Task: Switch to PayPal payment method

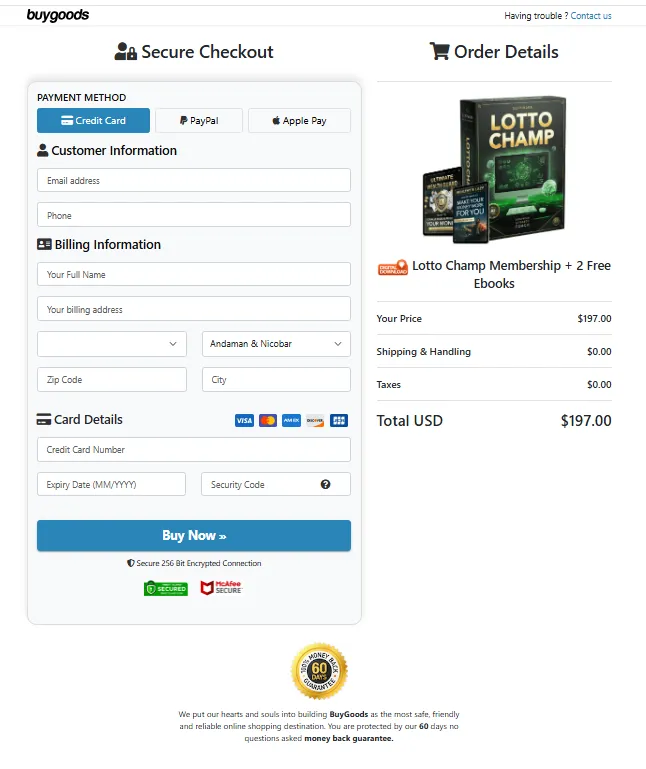Action: coord(199,121)
